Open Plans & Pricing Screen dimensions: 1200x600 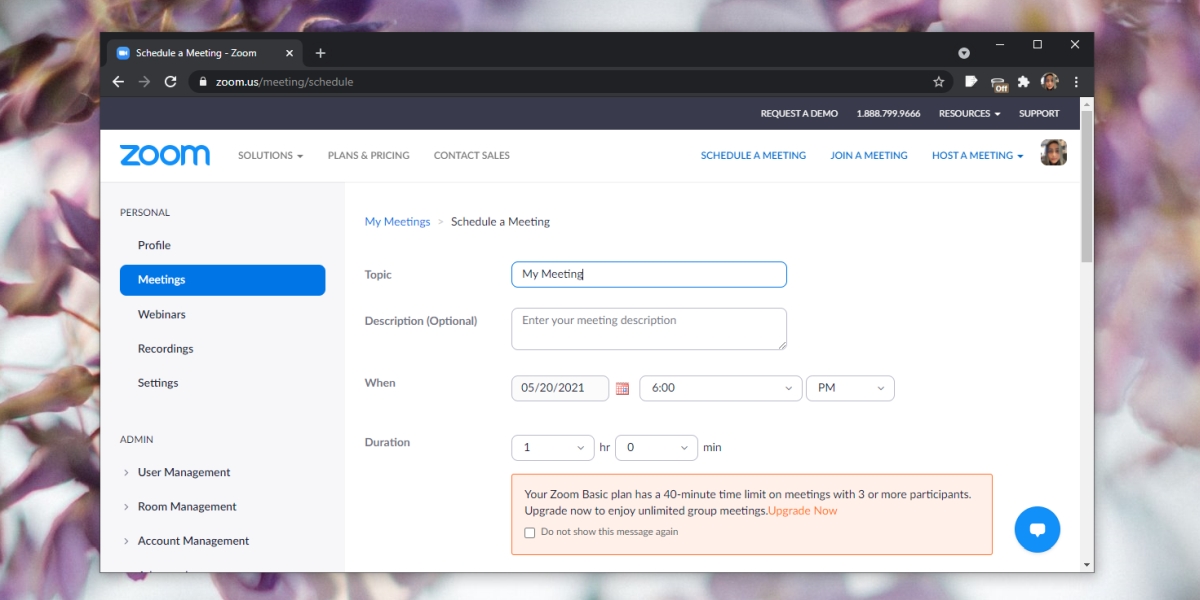pos(368,155)
